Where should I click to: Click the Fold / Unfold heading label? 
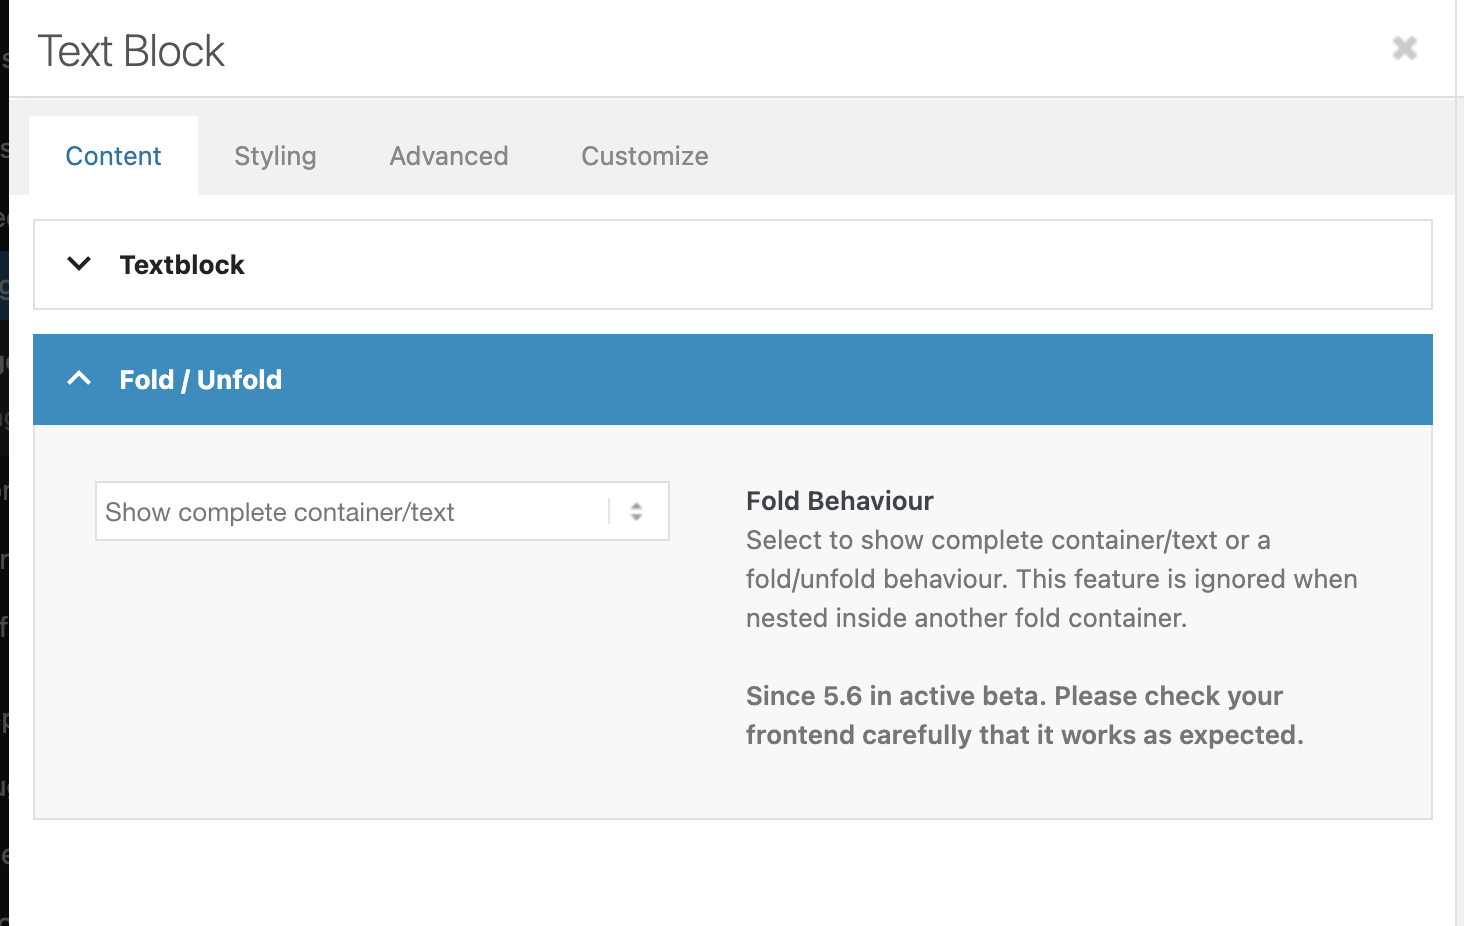201,380
